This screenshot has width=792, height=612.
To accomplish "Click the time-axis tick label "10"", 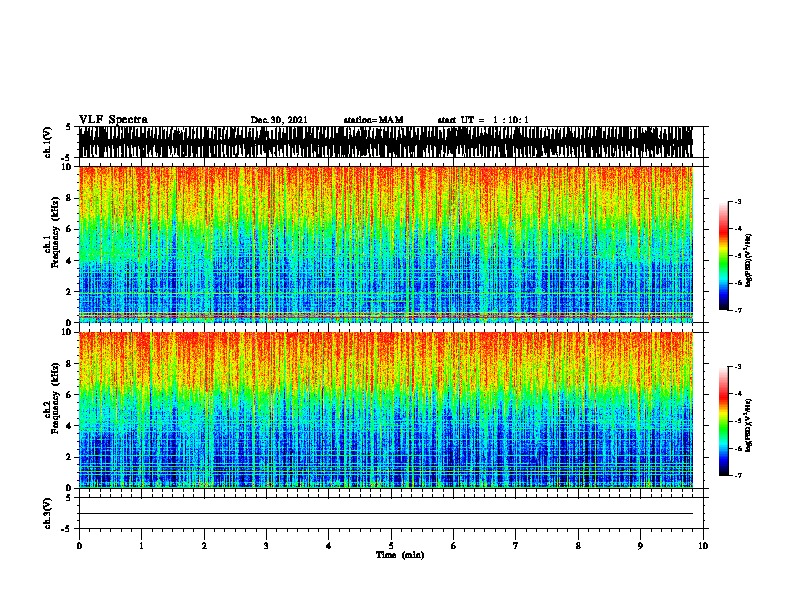I will pyautogui.click(x=703, y=546).
